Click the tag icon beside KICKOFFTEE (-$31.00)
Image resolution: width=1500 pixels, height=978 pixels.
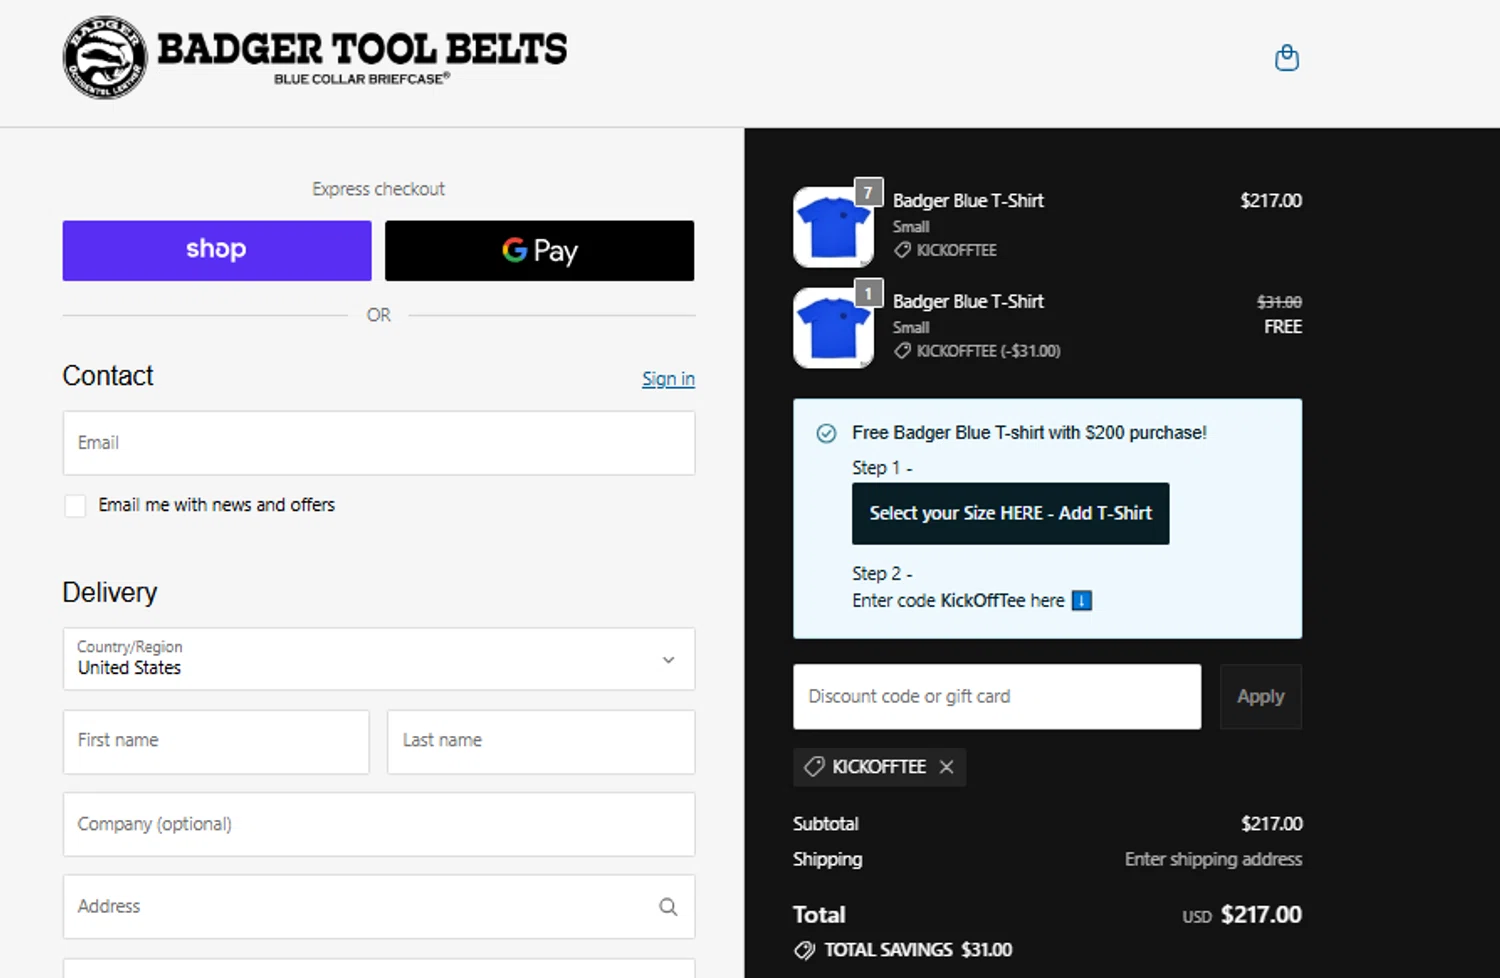(x=902, y=351)
